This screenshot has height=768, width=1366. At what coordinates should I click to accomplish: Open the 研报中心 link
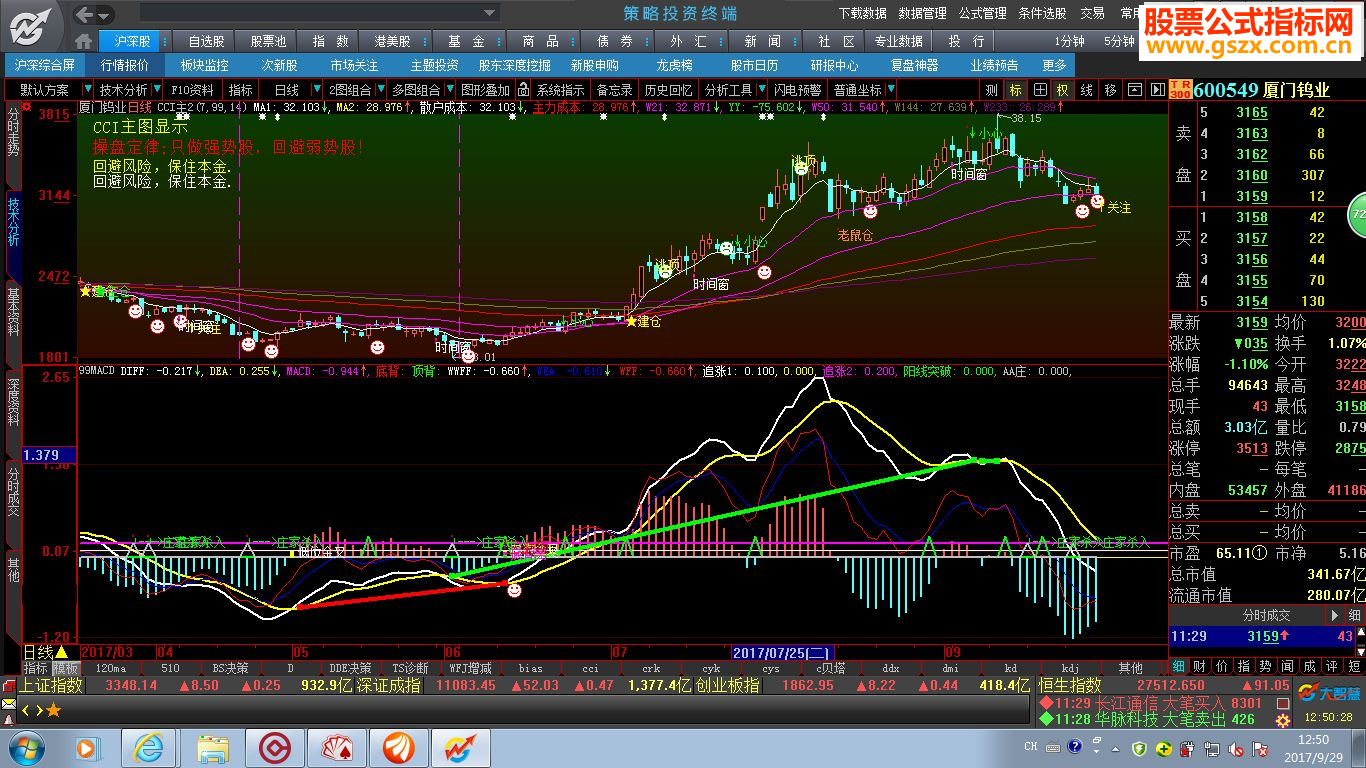834,65
